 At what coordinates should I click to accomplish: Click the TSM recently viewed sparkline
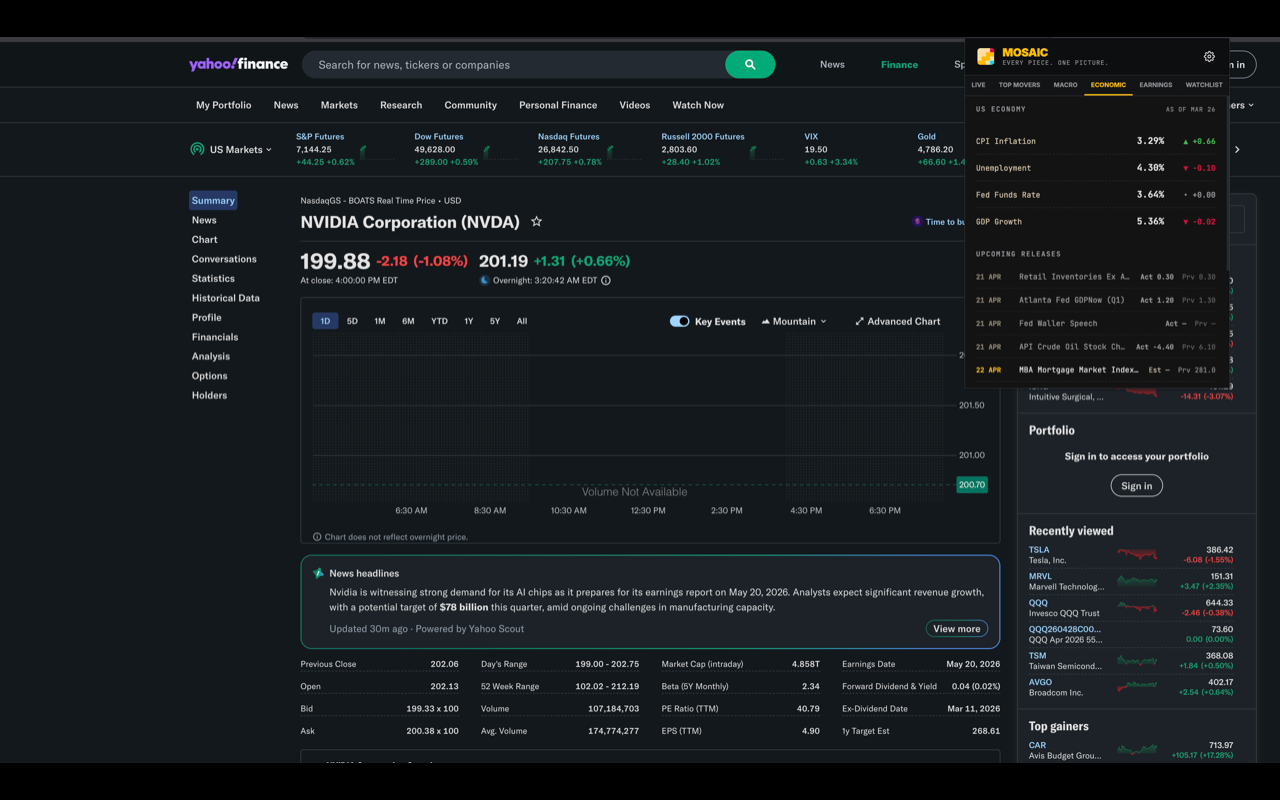point(1137,660)
